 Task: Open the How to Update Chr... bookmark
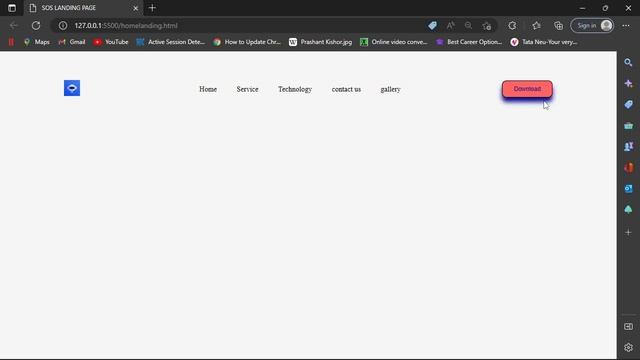(x=247, y=42)
